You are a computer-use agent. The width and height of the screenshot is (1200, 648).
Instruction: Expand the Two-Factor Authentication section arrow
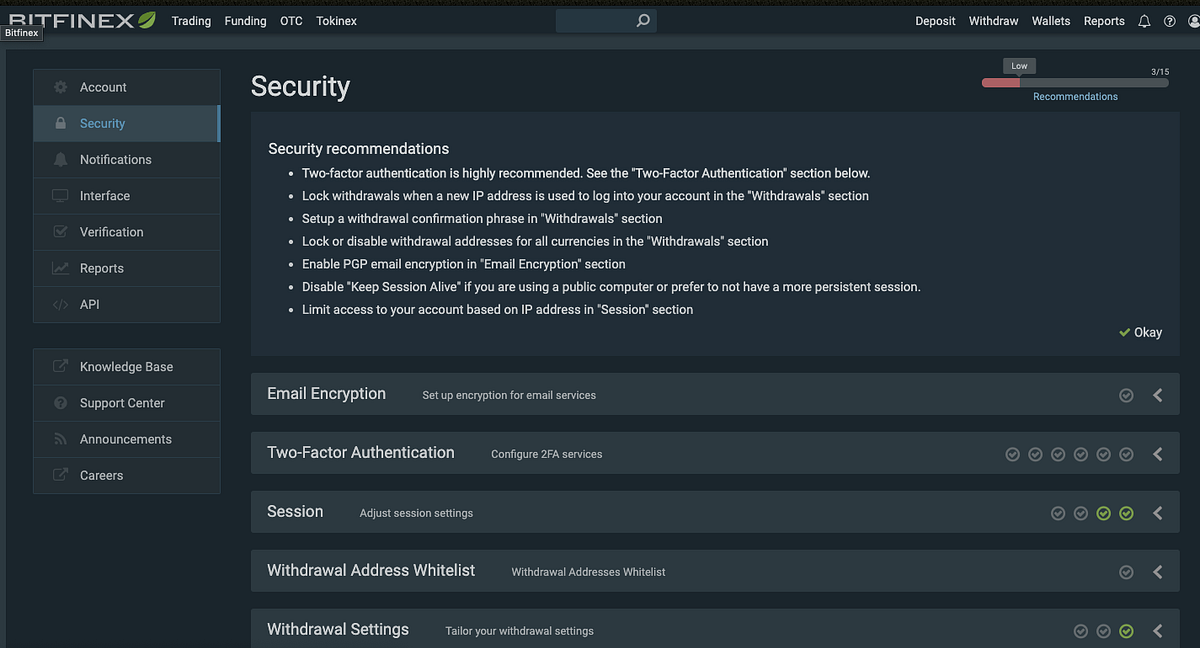pyautogui.click(x=1158, y=454)
